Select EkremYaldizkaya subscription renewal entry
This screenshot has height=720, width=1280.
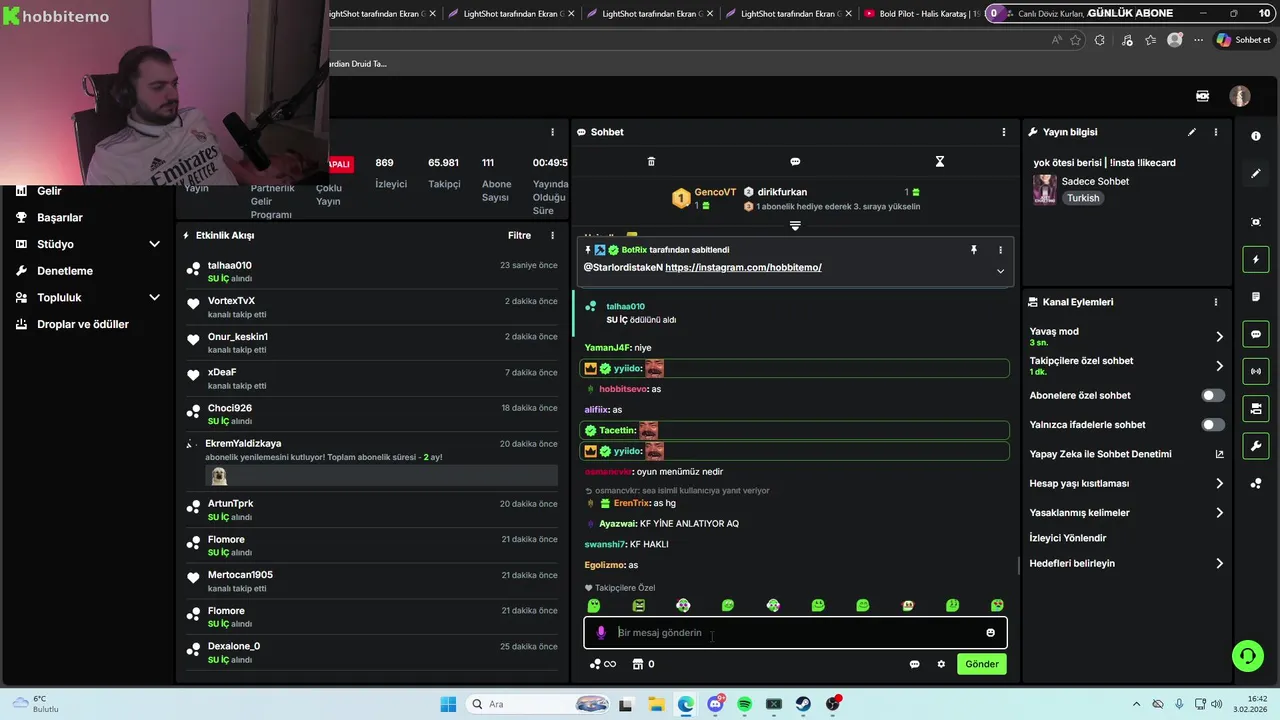pos(372,462)
